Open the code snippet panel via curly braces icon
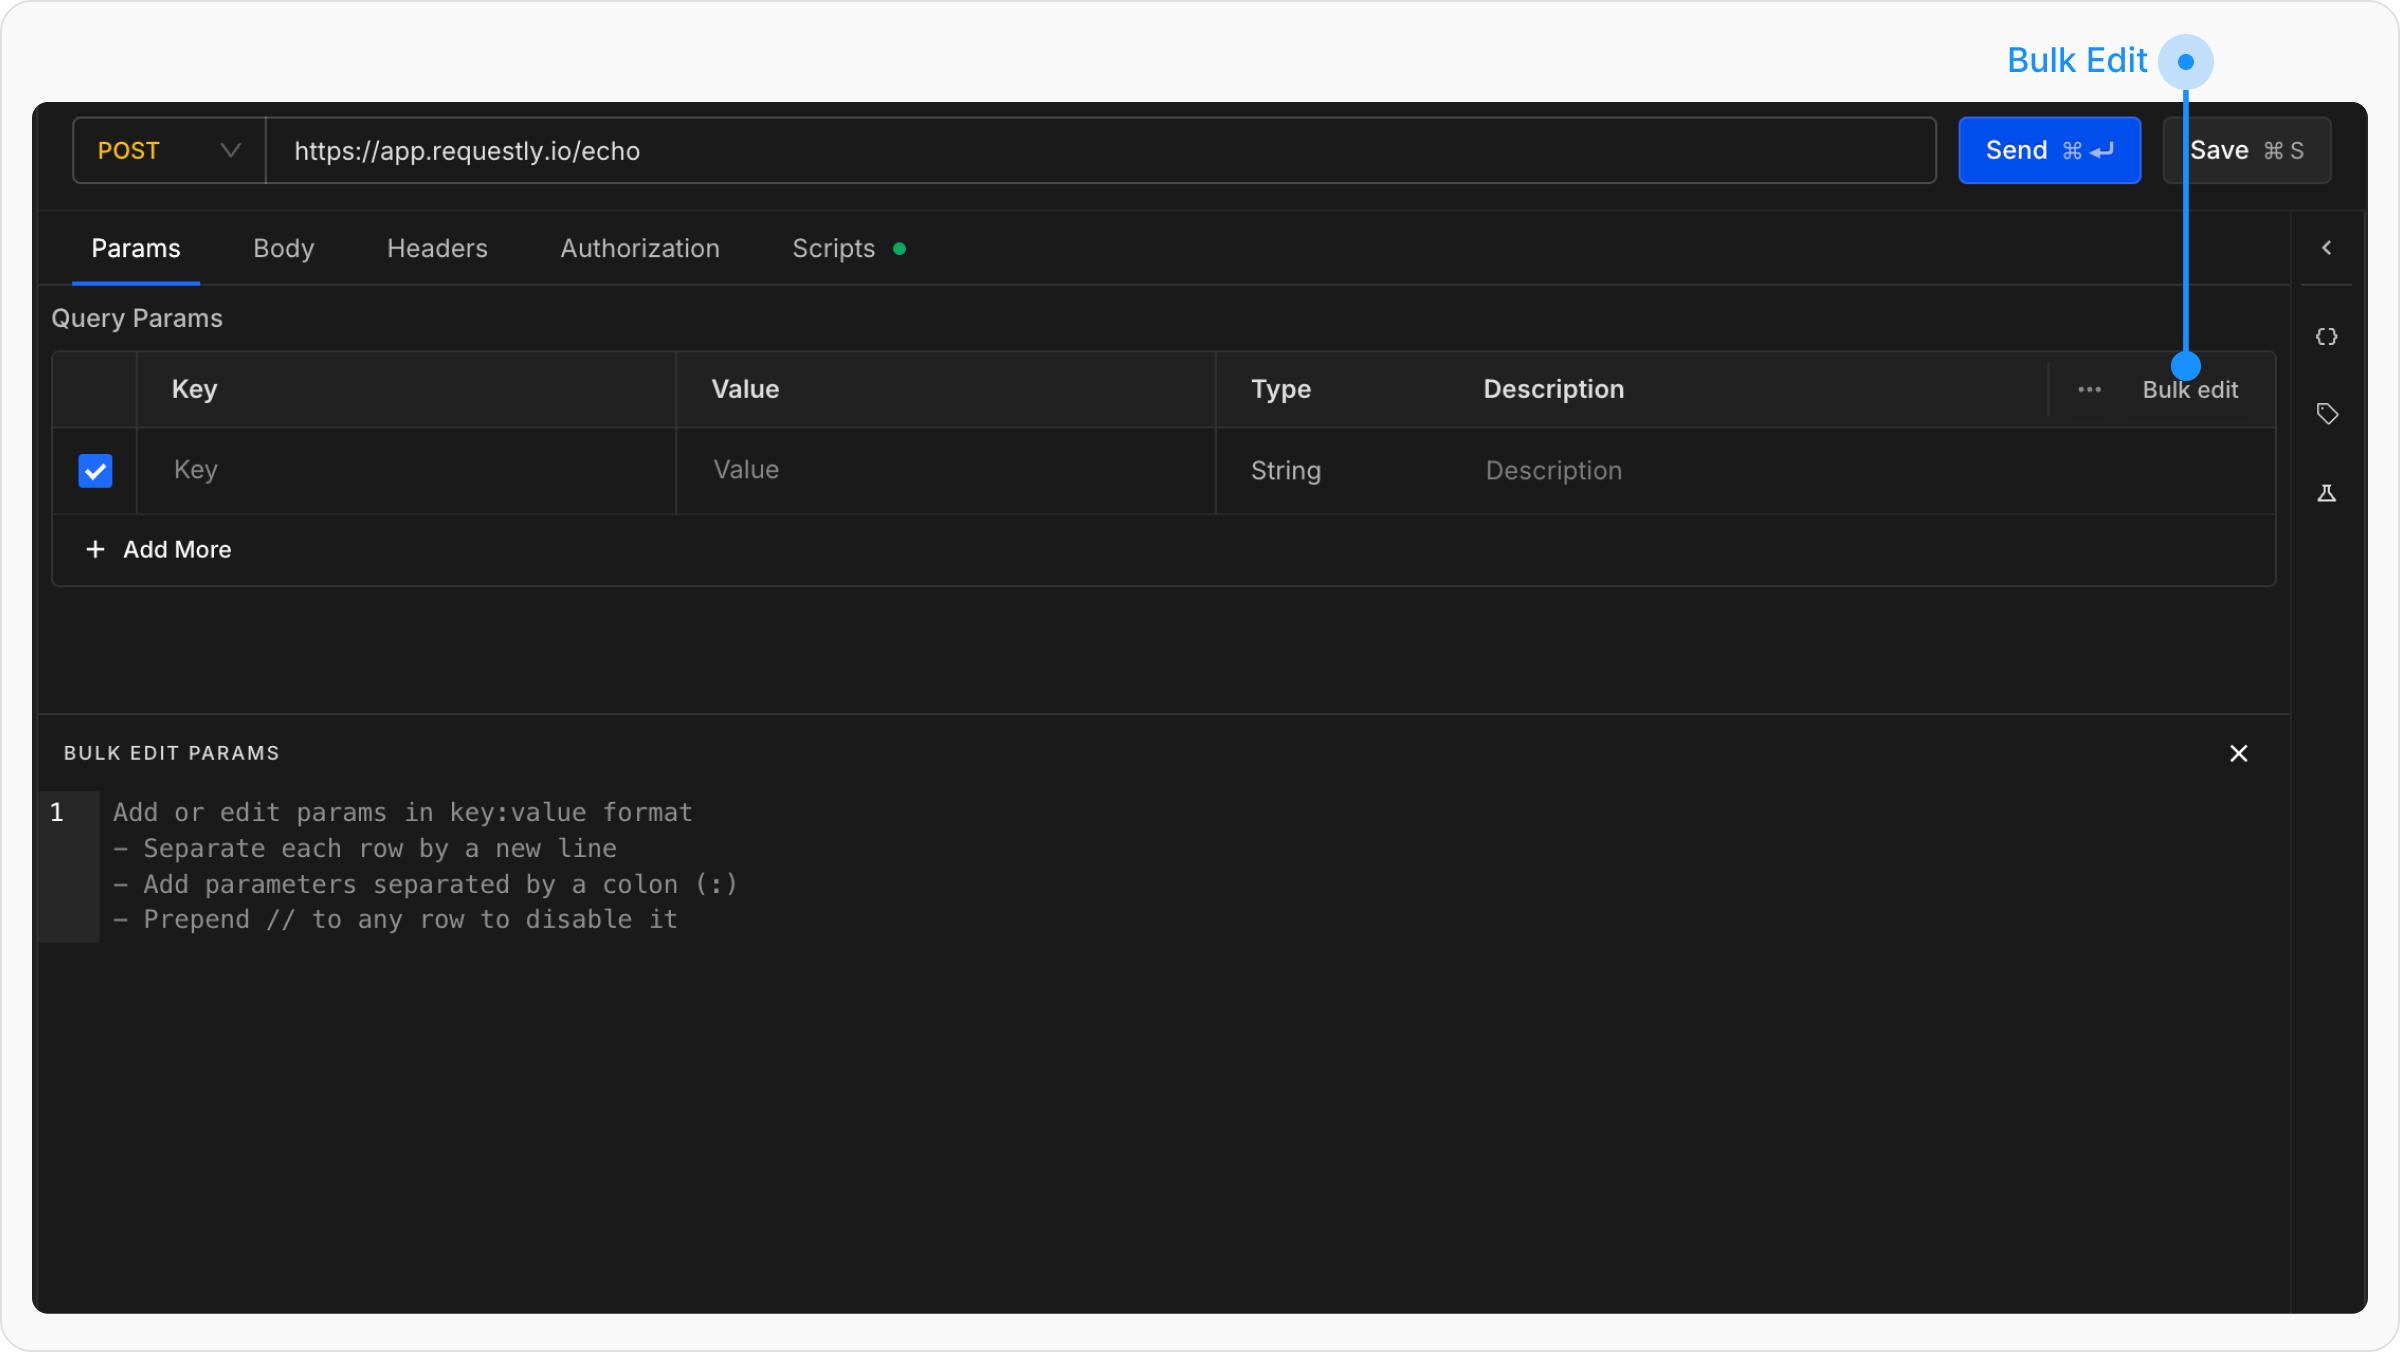The height and width of the screenshot is (1352, 2400). click(x=2327, y=336)
